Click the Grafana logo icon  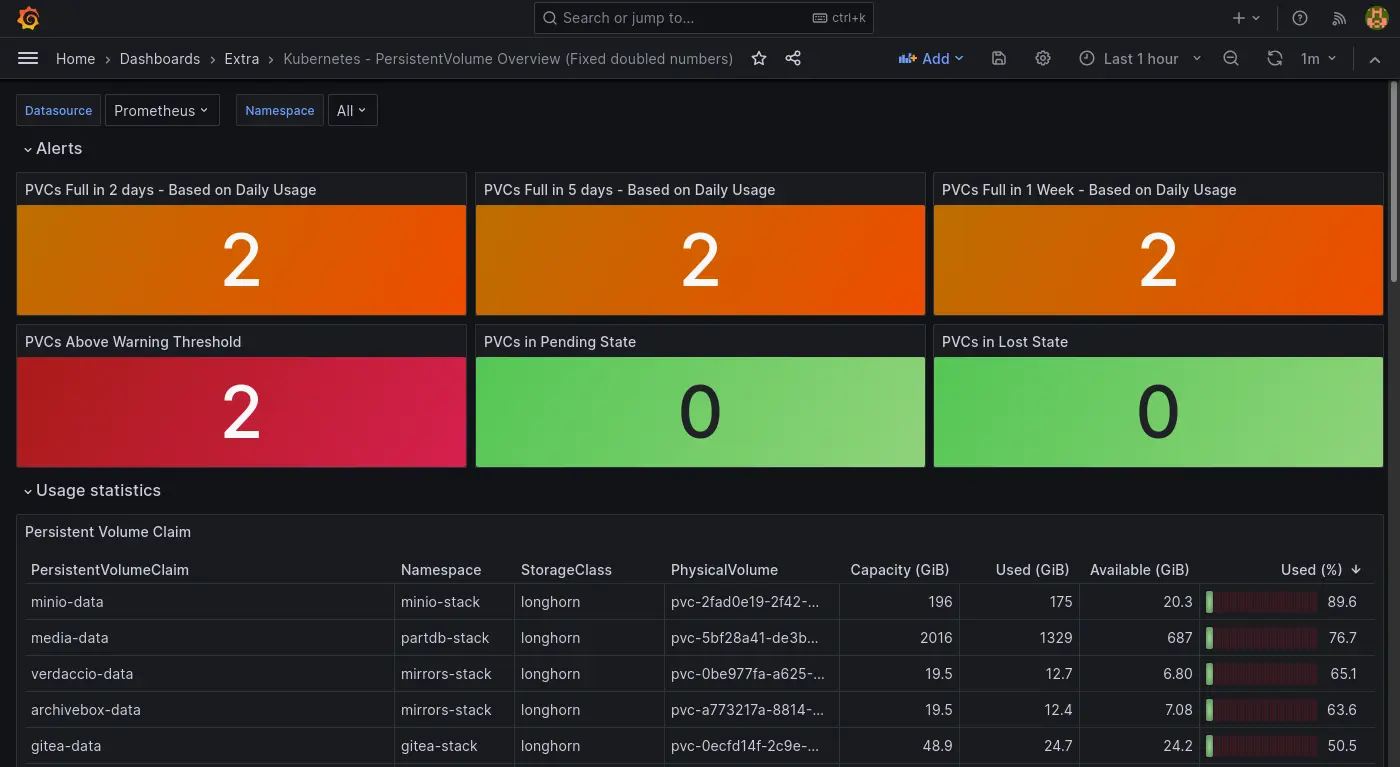(28, 18)
